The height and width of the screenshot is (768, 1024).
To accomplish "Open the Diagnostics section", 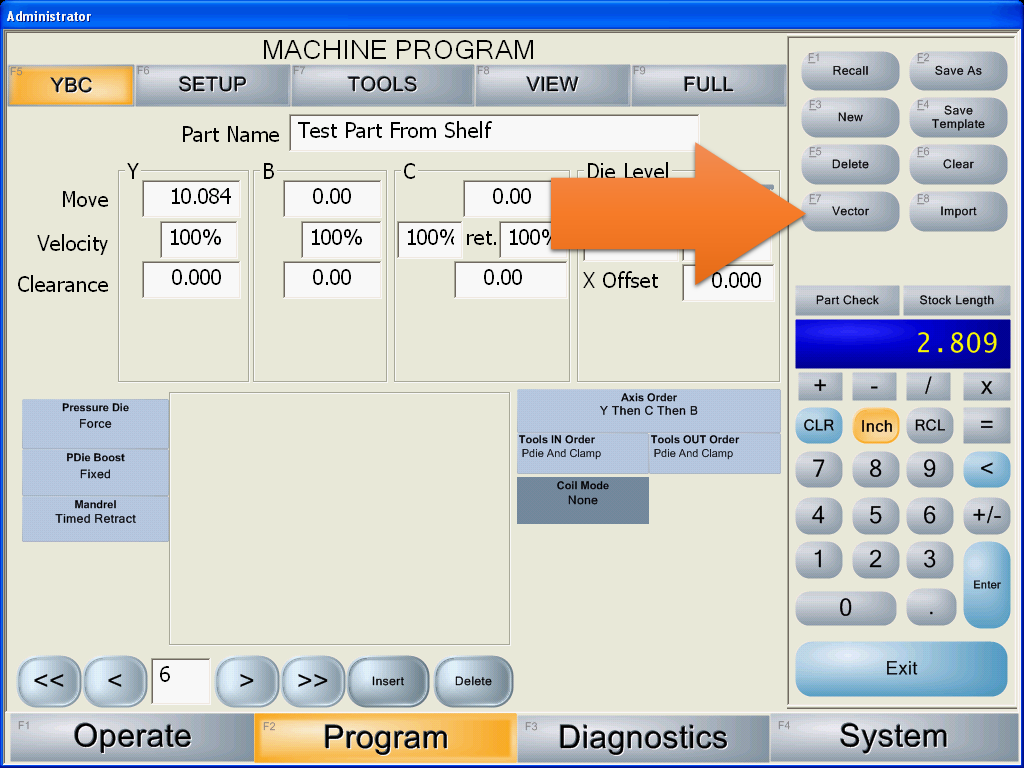I will click(642, 738).
